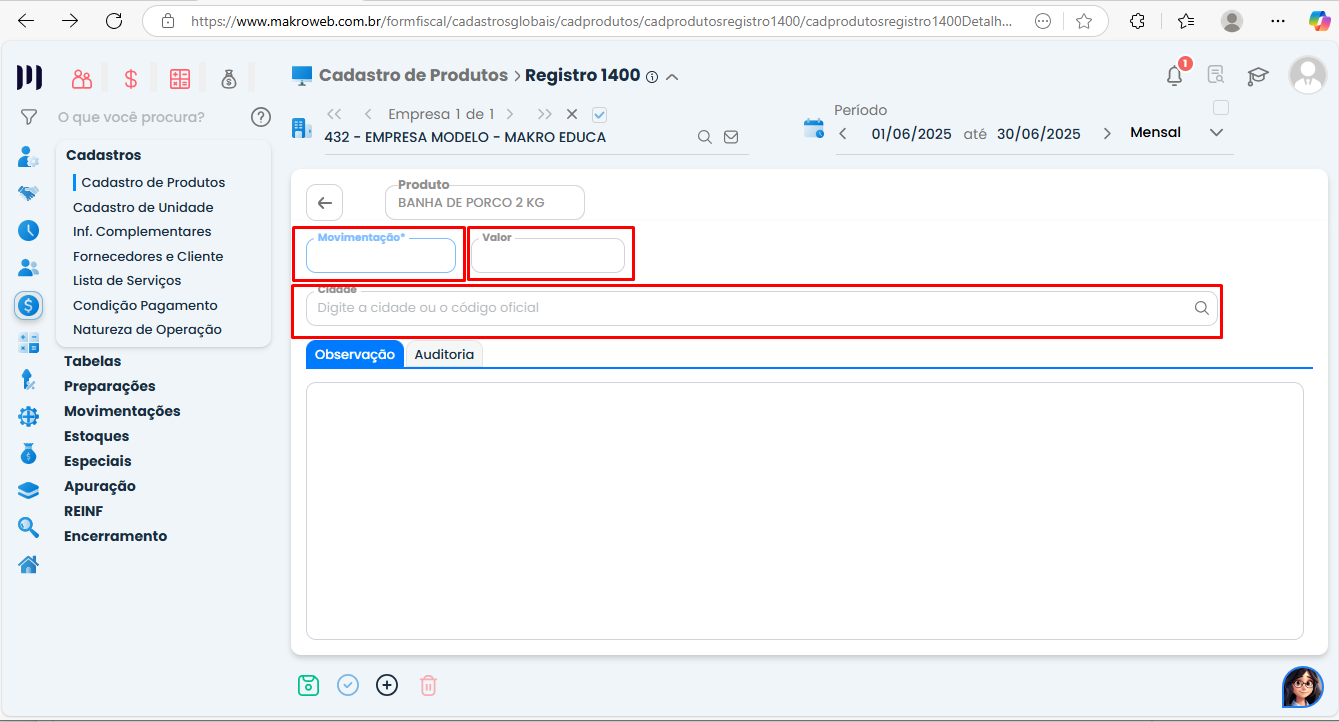Open the help question mark icon

(x=261, y=117)
